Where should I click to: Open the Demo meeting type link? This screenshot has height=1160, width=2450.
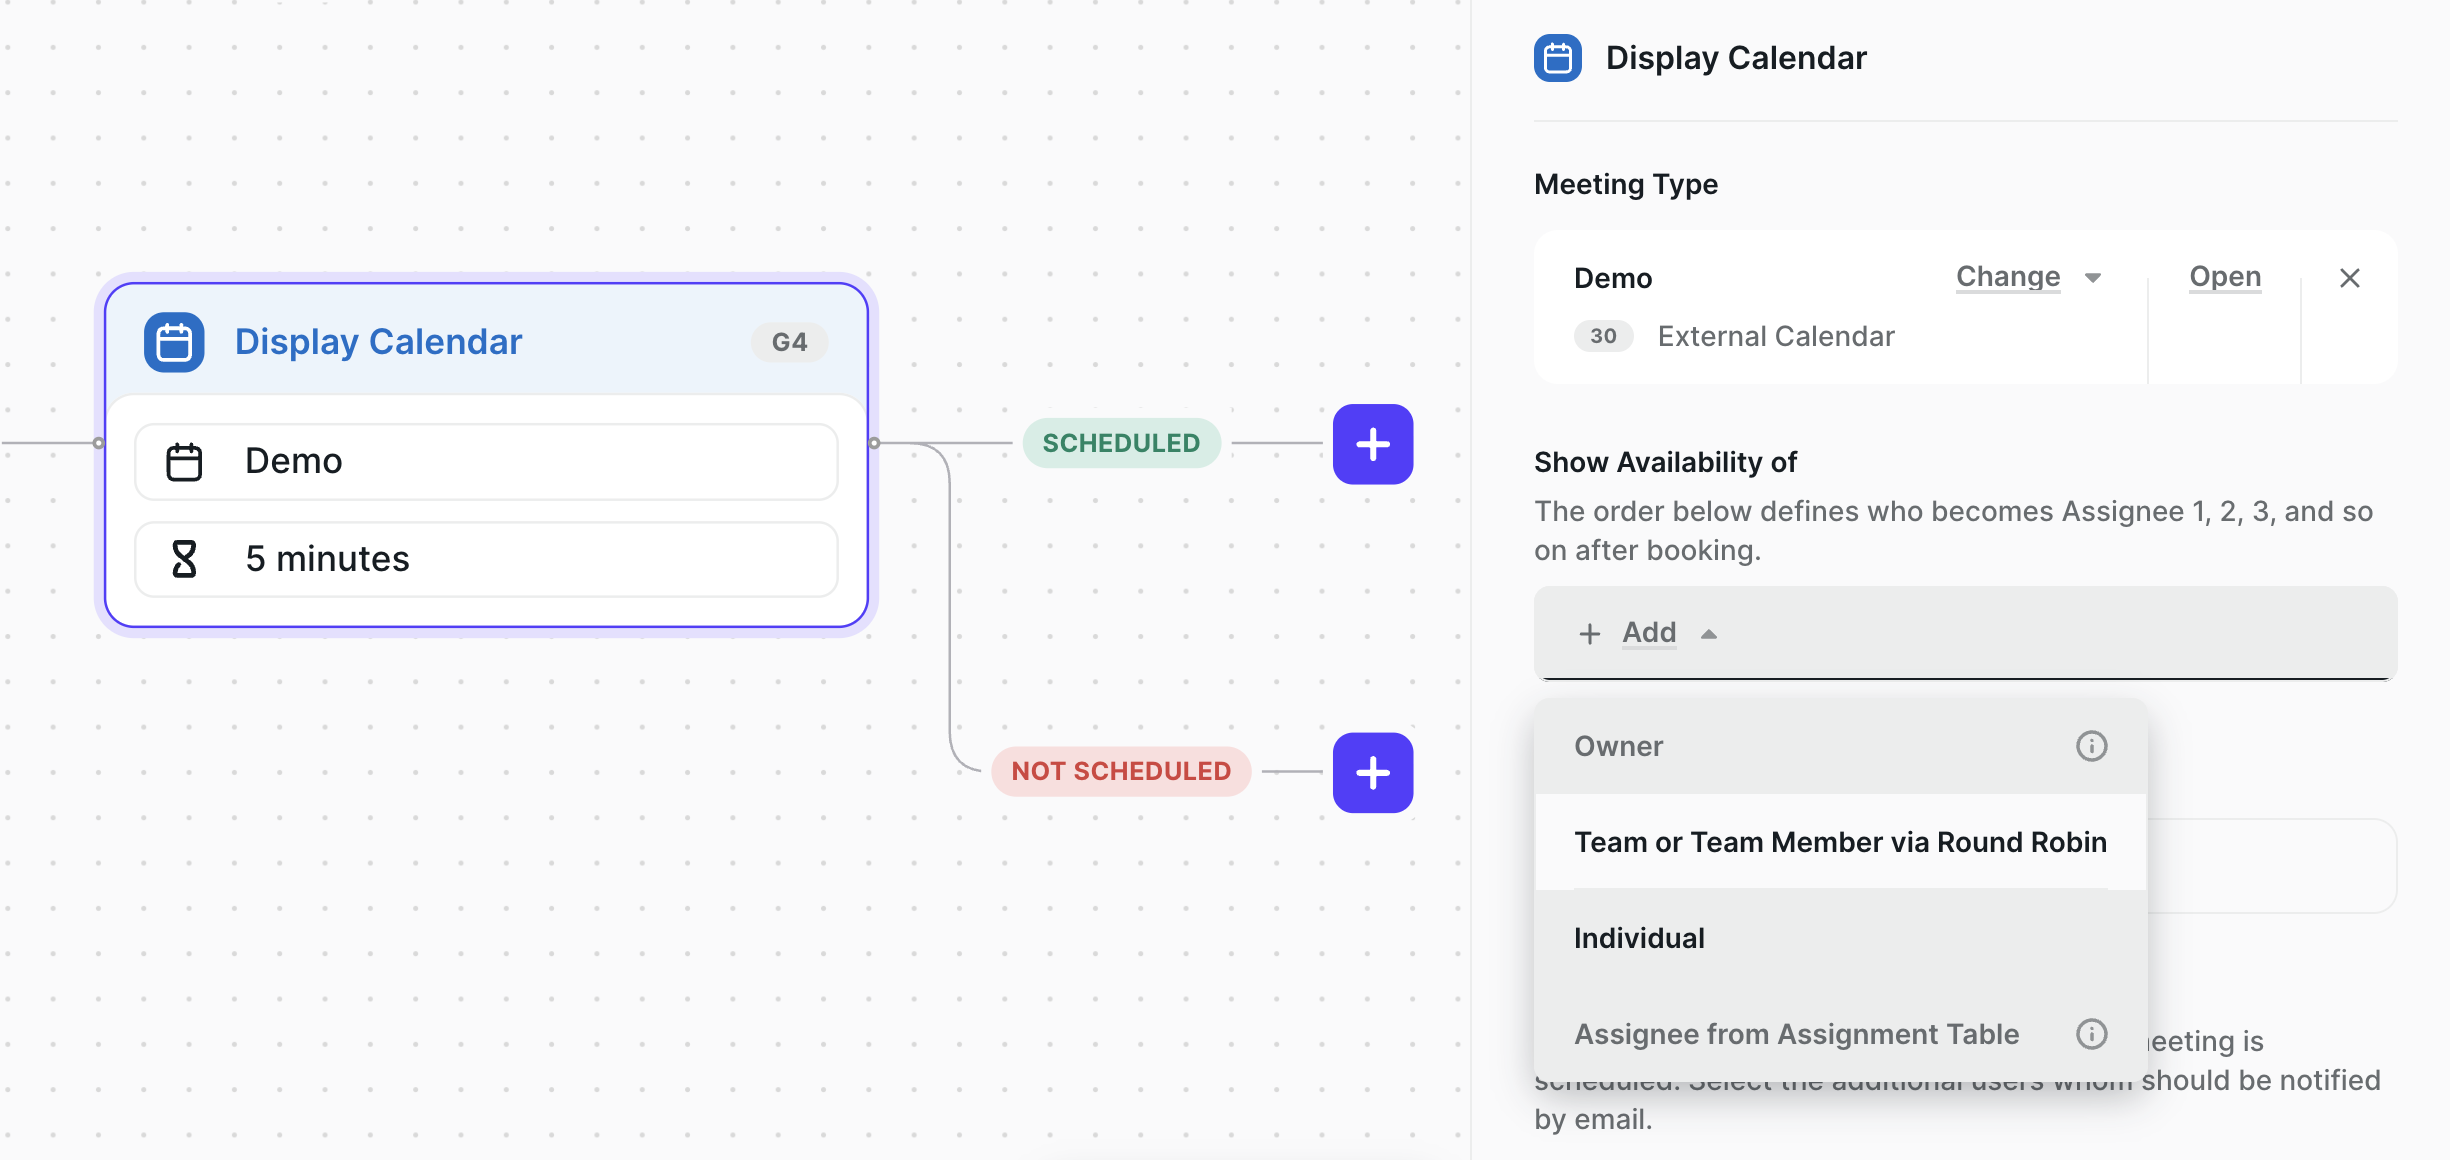pyautogui.click(x=2224, y=277)
